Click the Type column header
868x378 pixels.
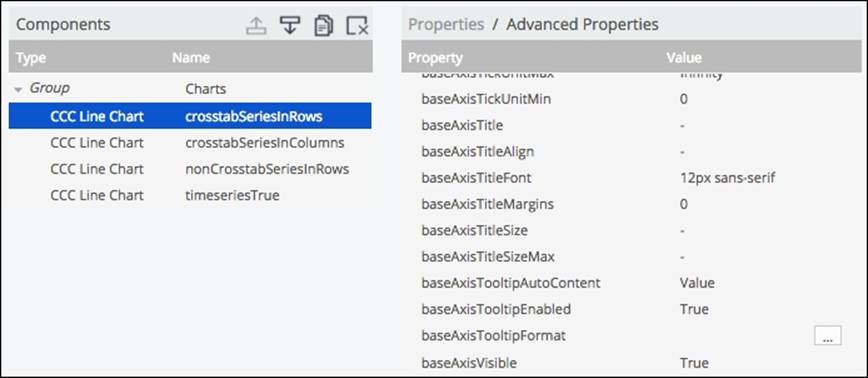pyautogui.click(x=31, y=58)
